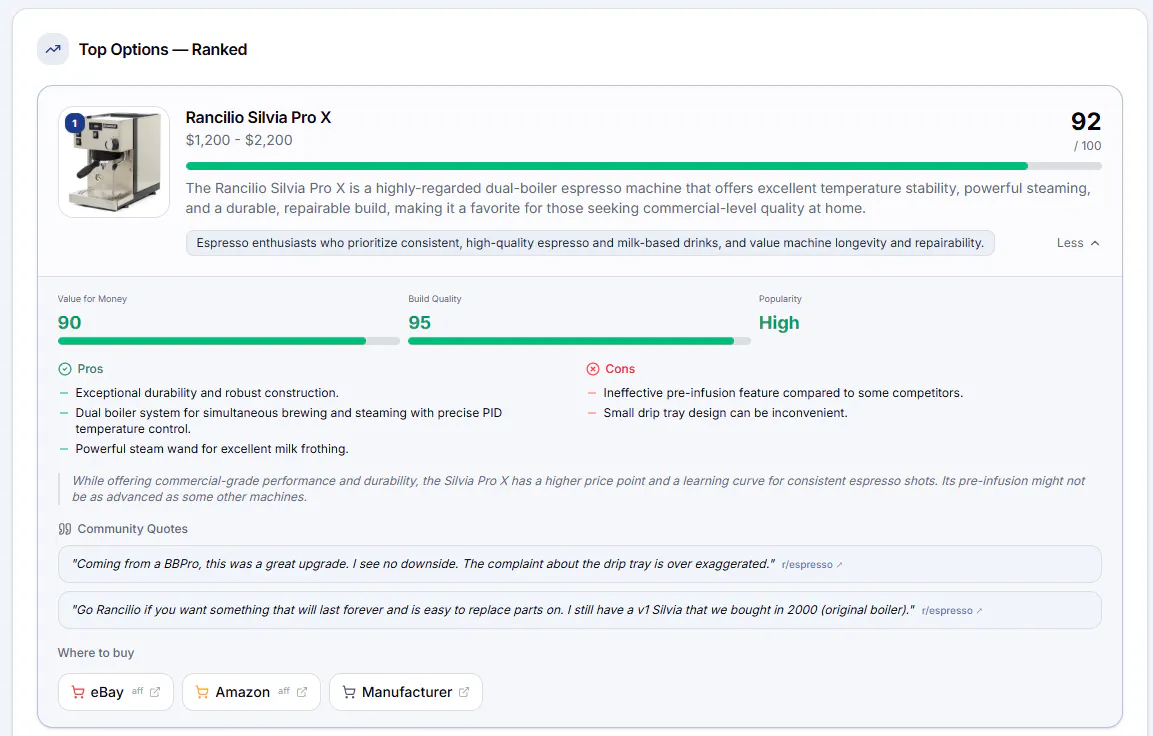Click the Build Quality progress bar
This screenshot has height=736, width=1153.
(x=579, y=341)
